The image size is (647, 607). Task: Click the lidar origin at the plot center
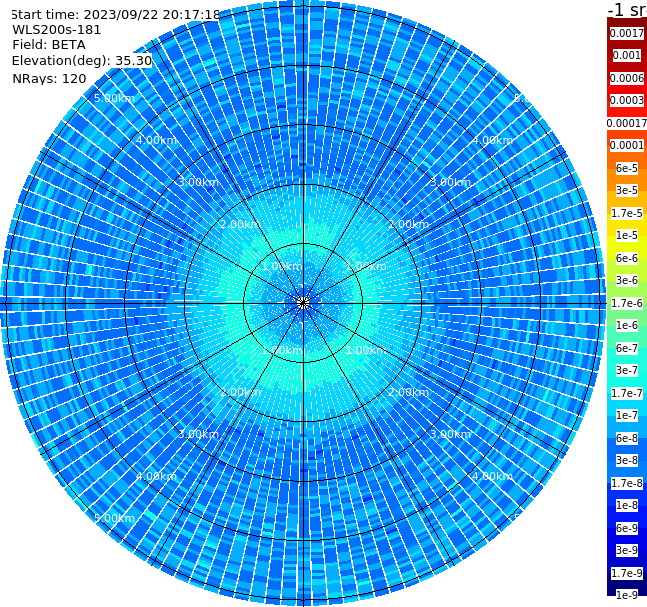click(x=303, y=303)
